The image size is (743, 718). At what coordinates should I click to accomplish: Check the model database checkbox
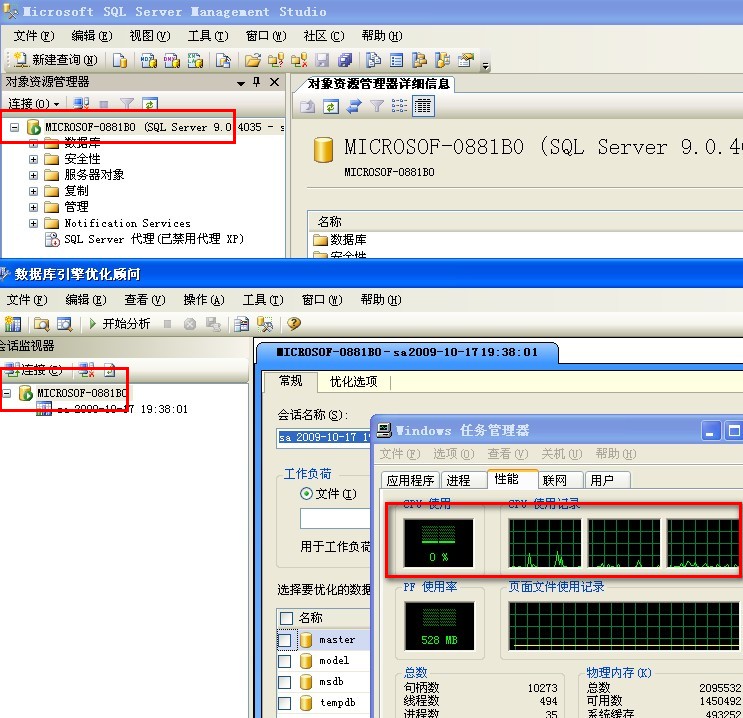click(284, 661)
